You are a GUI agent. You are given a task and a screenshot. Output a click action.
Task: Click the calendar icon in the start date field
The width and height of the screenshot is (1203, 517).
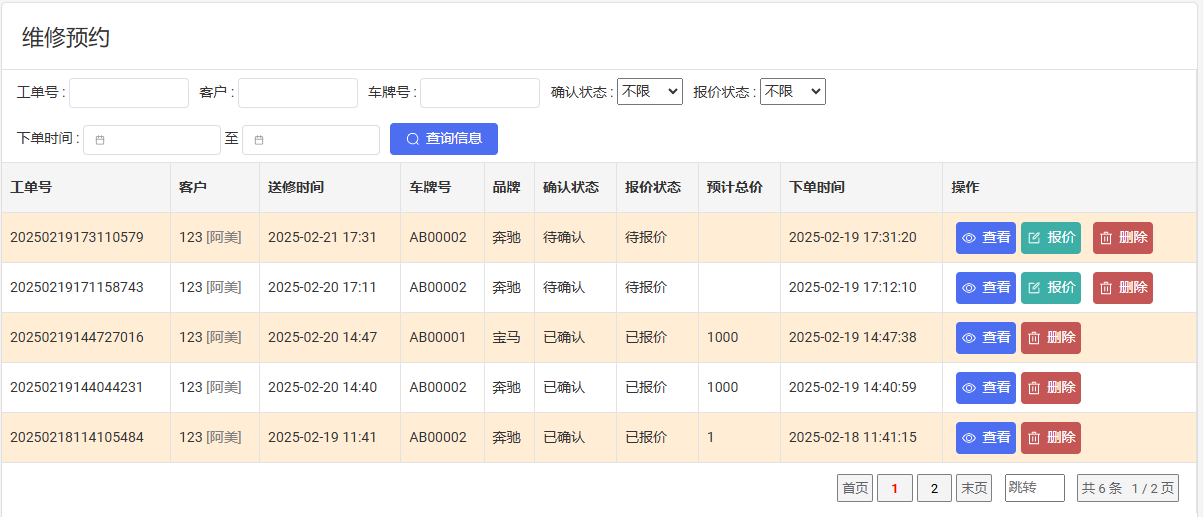[100, 140]
